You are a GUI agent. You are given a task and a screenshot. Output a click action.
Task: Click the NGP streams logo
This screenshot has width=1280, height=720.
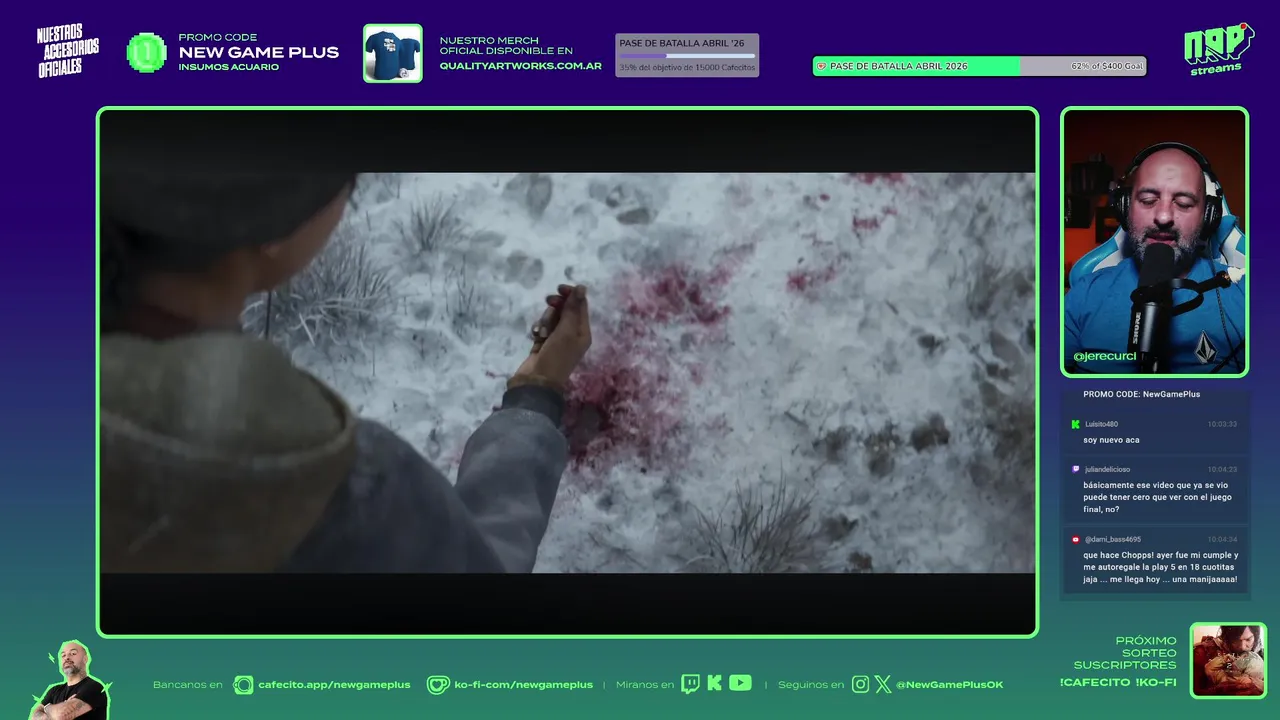click(x=1218, y=48)
